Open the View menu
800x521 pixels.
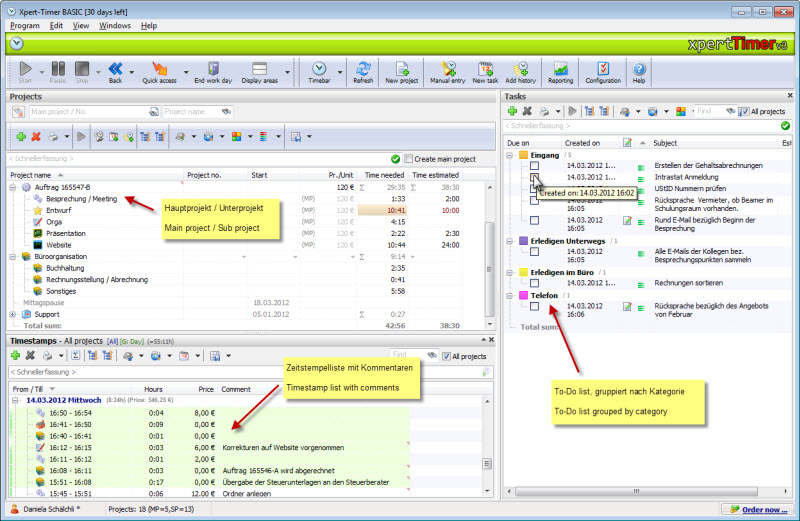(x=81, y=26)
